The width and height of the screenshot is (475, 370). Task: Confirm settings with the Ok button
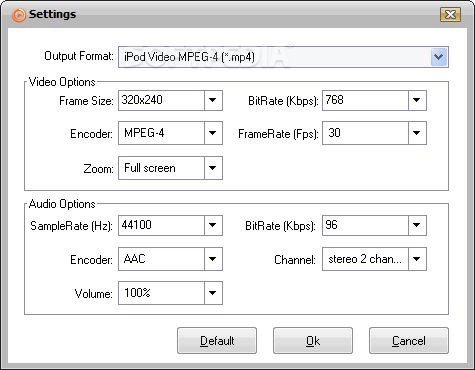coord(313,341)
